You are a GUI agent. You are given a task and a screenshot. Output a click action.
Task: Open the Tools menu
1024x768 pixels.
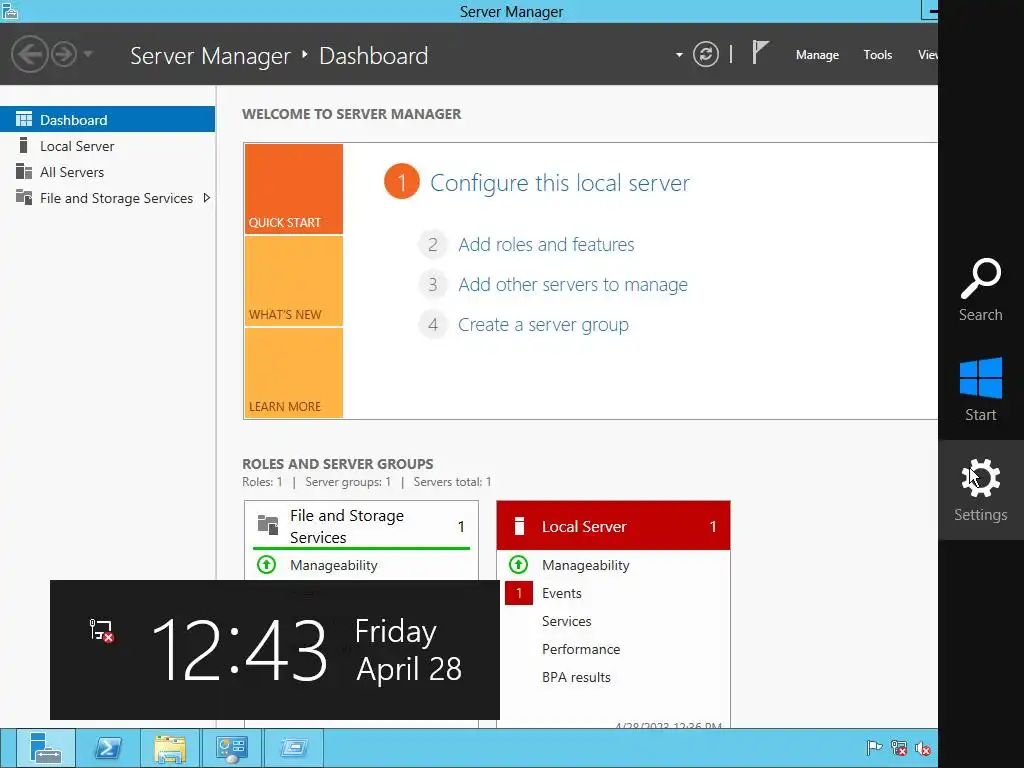[877, 55]
